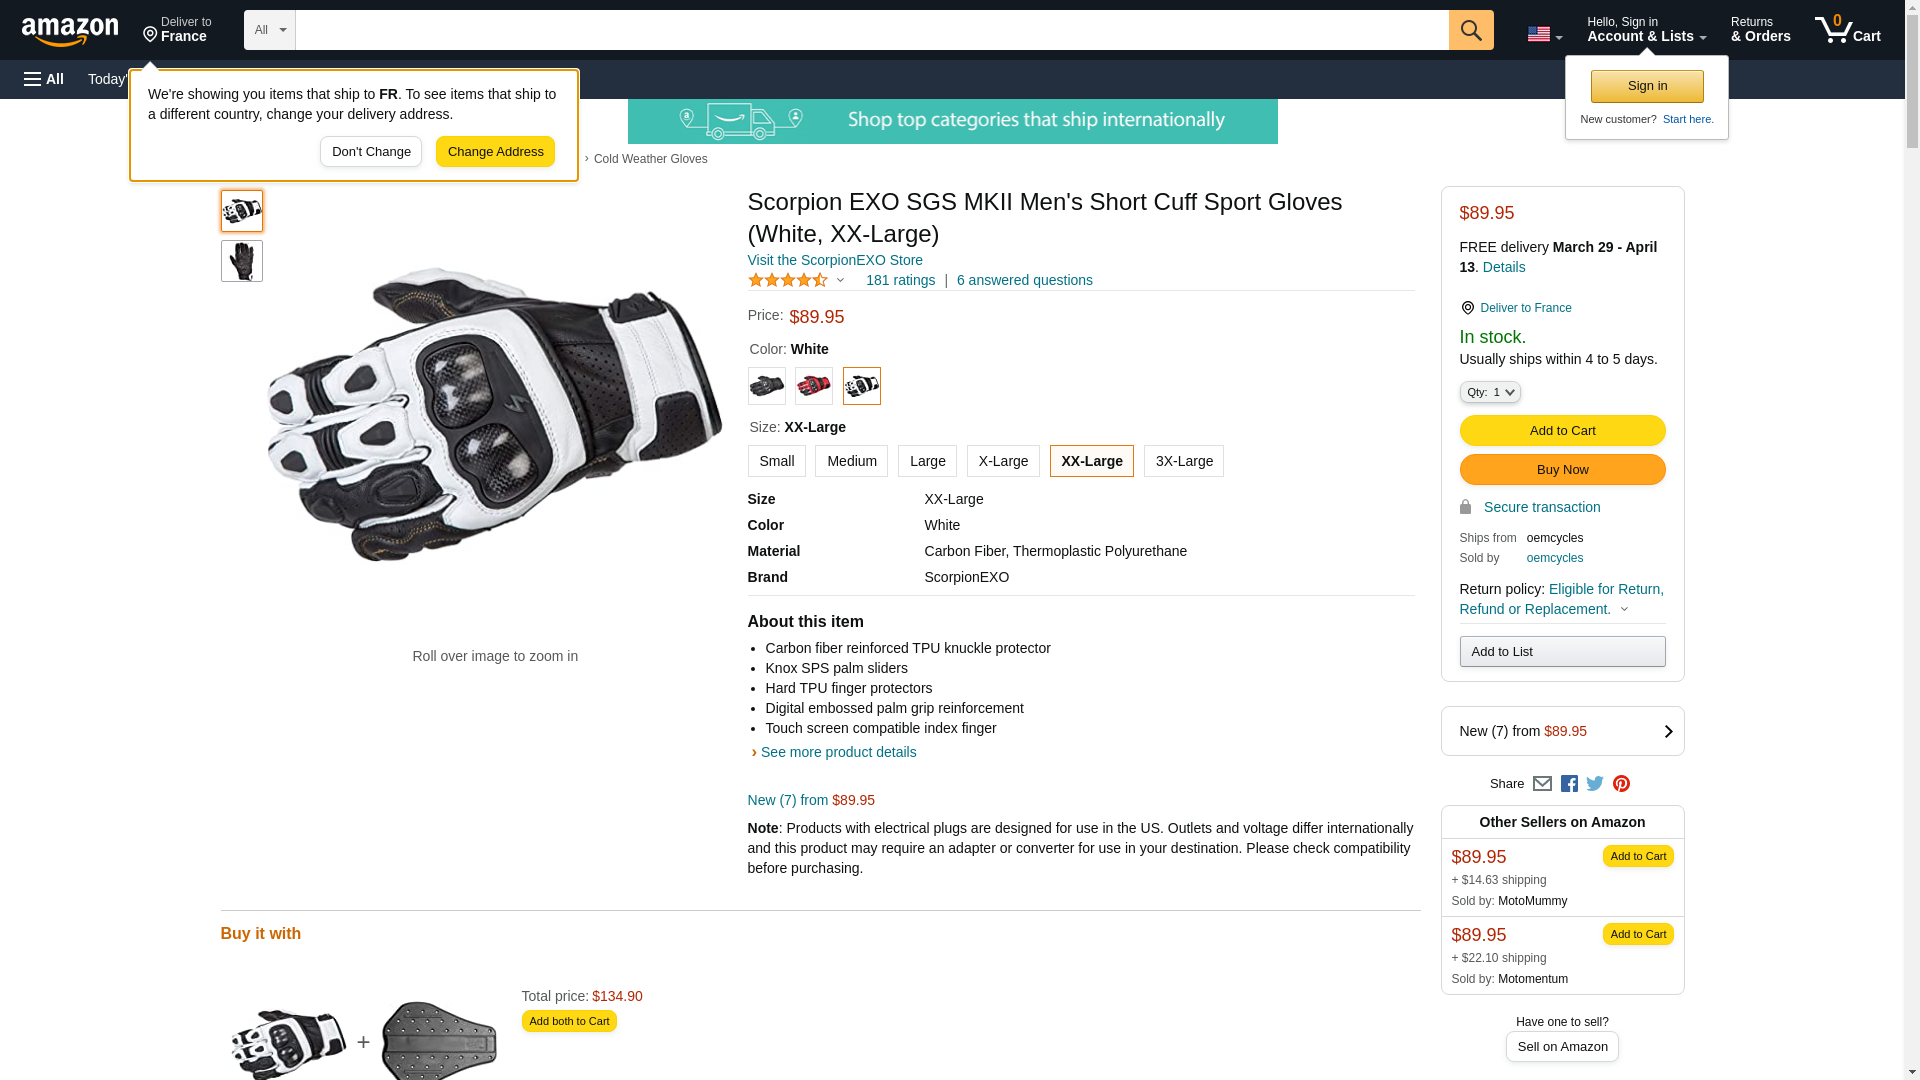
Task: Share product via email icon
Action: [x=1542, y=784]
